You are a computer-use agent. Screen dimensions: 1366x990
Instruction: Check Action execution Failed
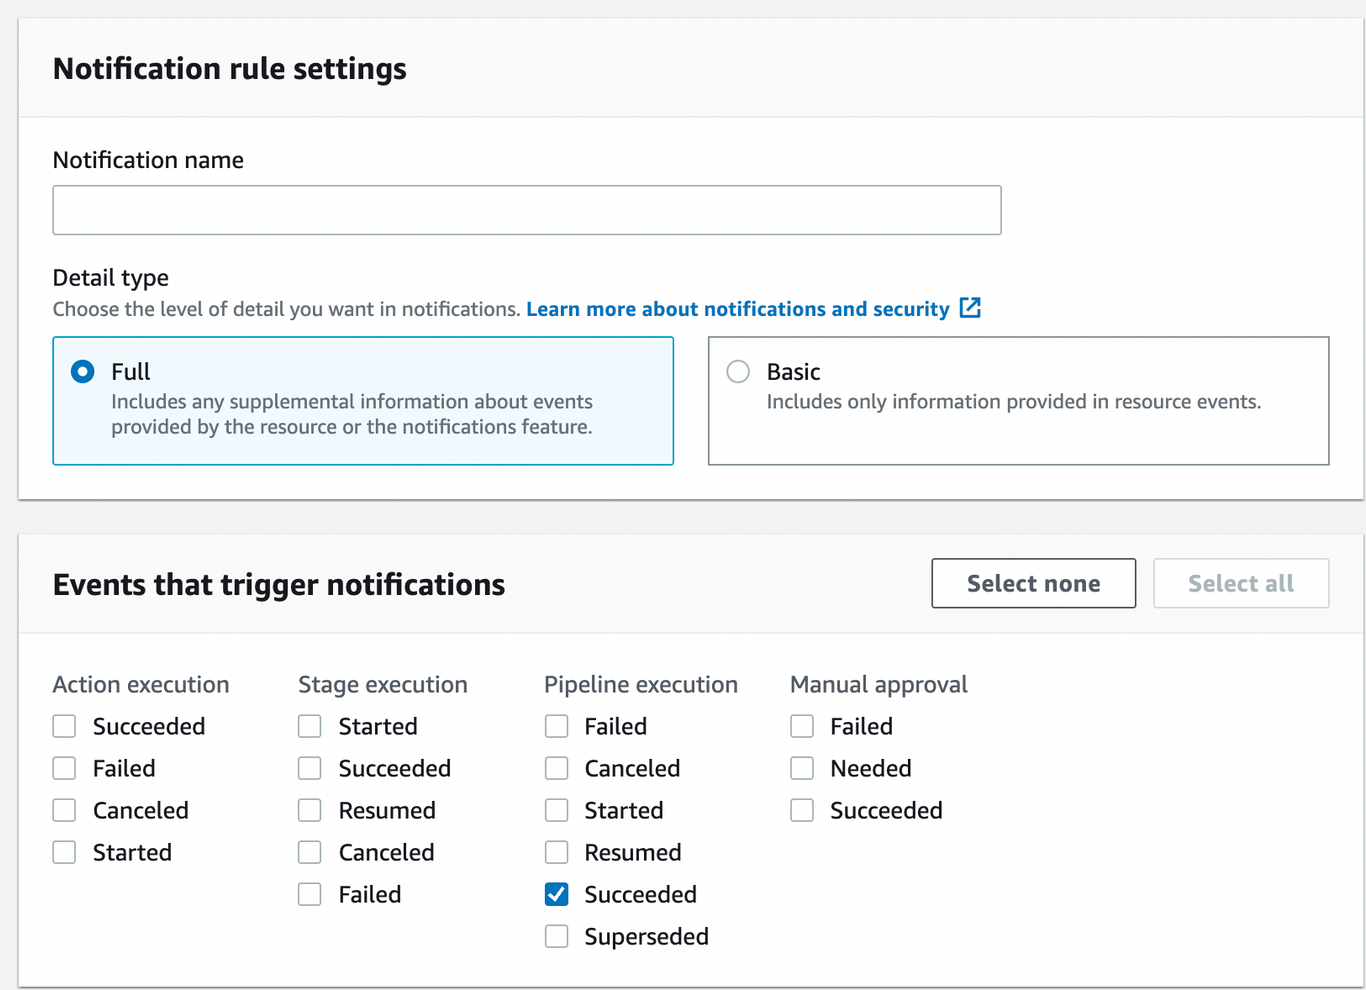click(64, 768)
